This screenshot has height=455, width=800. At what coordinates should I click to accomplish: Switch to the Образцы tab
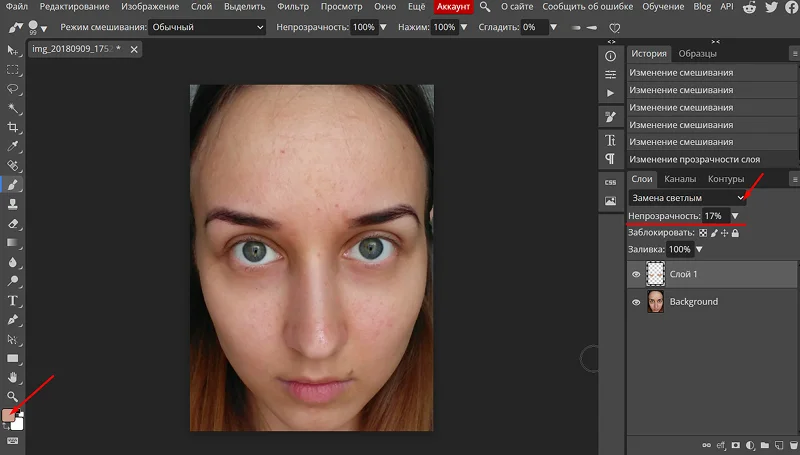697,54
